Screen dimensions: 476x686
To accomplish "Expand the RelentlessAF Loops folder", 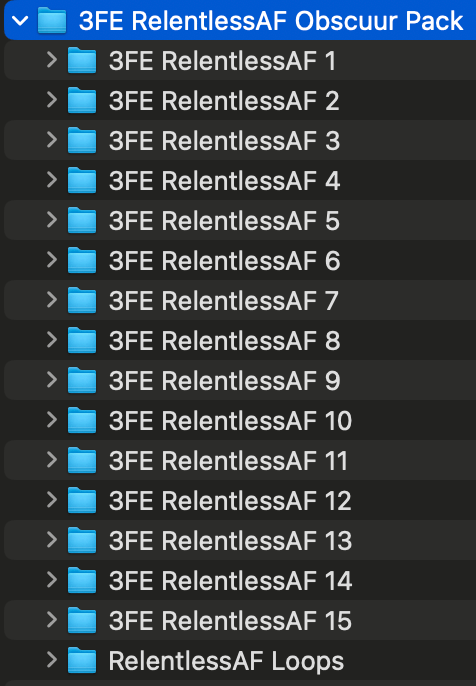I will (x=52, y=660).
